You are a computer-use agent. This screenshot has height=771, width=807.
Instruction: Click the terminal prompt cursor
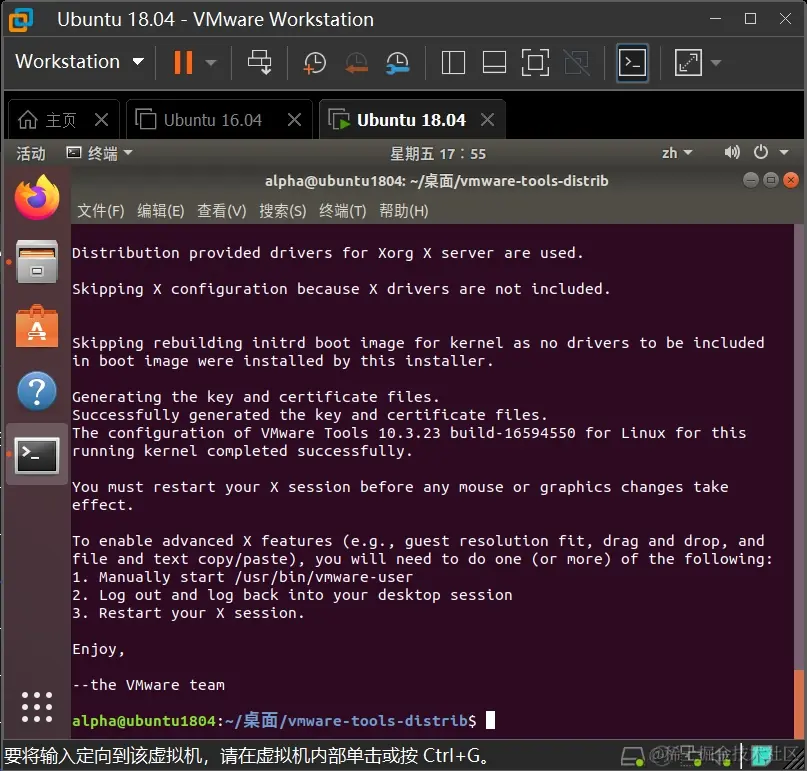(x=490, y=720)
